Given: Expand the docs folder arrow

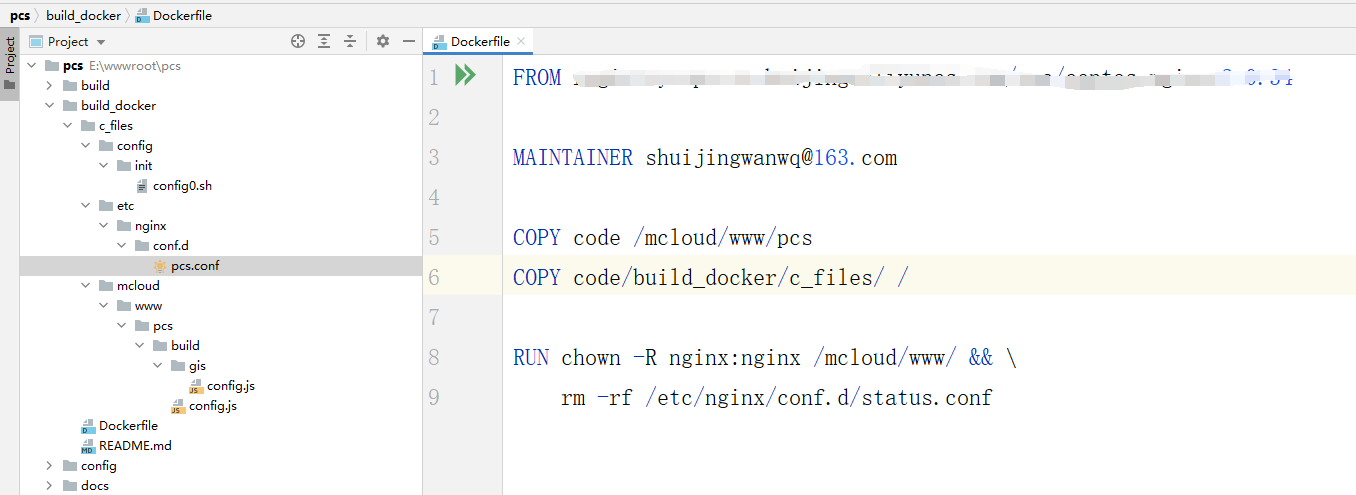Looking at the screenshot, I should click(x=50, y=486).
